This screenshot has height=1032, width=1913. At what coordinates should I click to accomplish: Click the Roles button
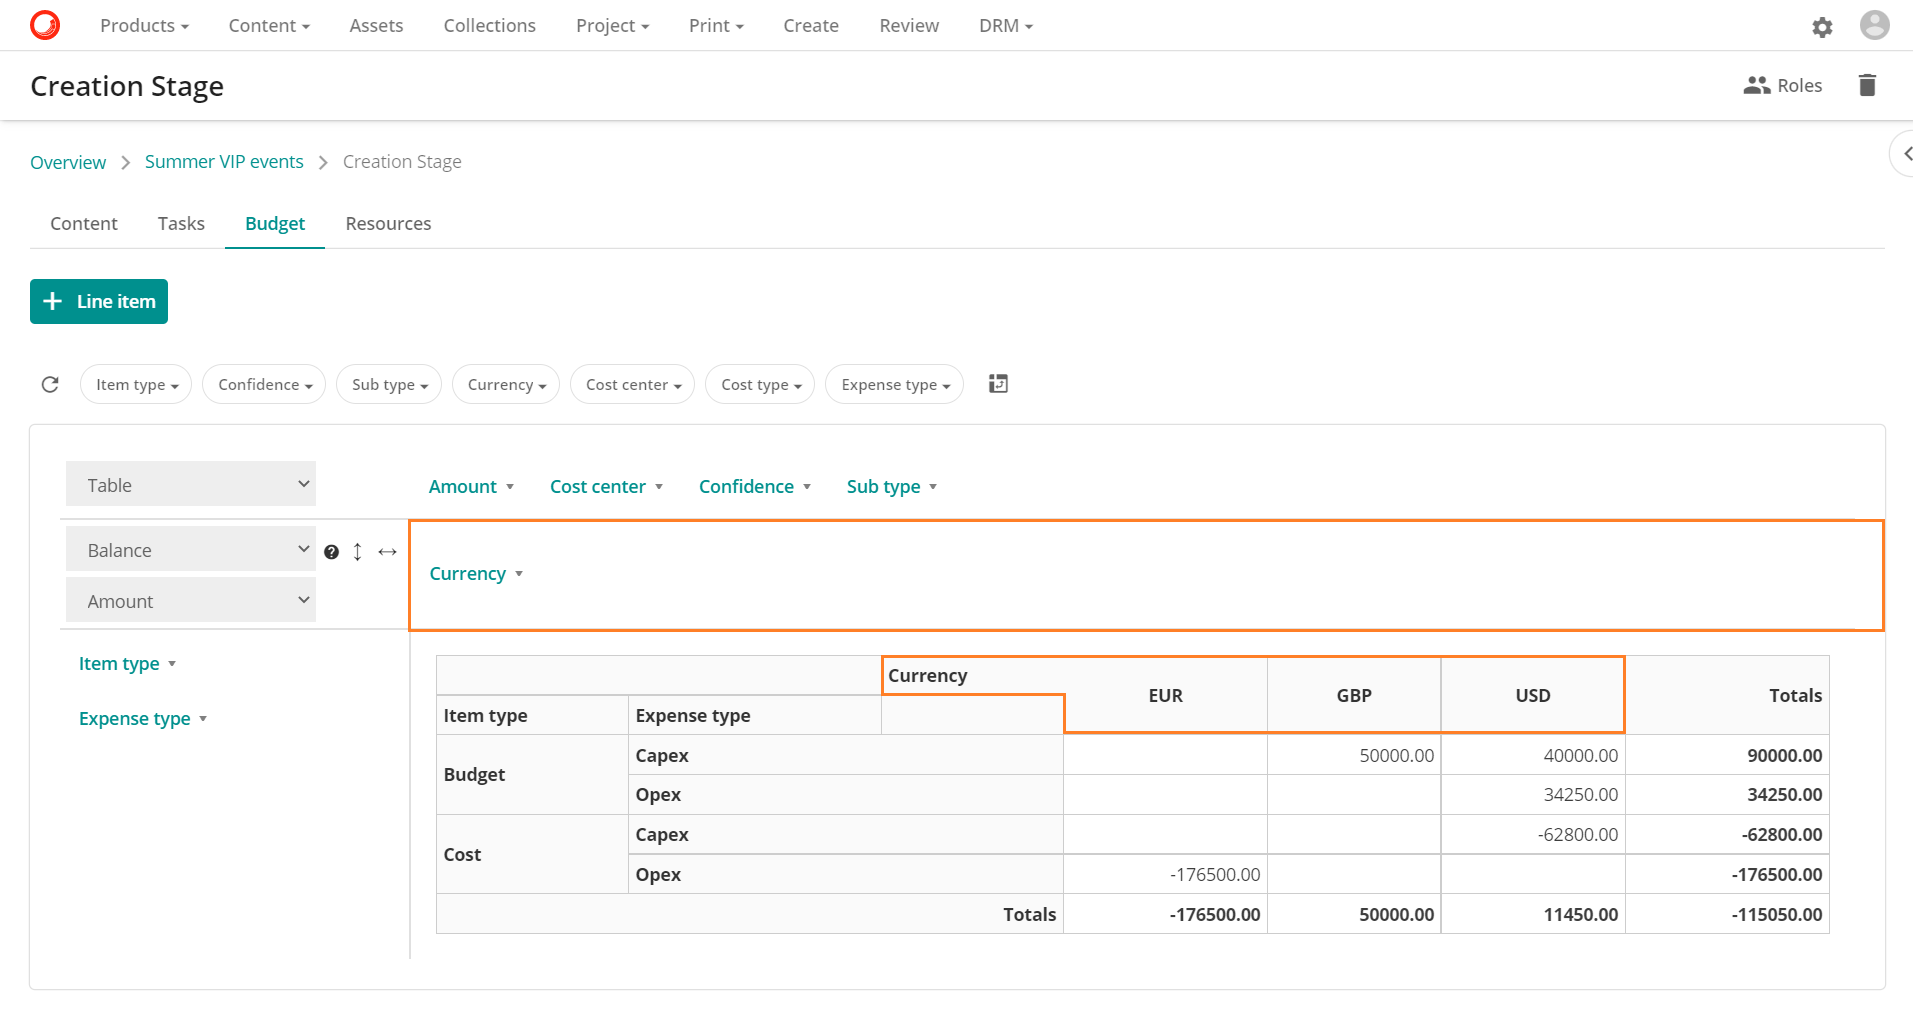(1783, 86)
